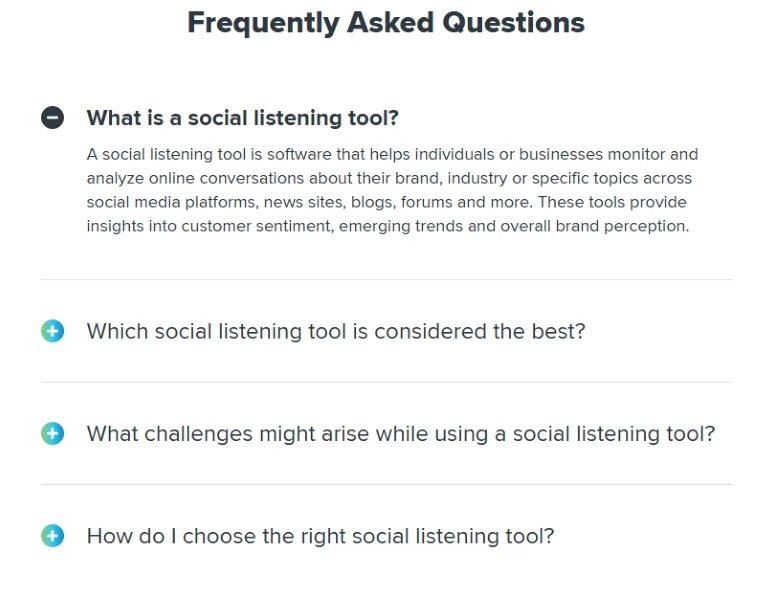The width and height of the screenshot is (759, 600).
Task: Open 'How do I choose the right social listening tool?'
Action: pos(320,536)
